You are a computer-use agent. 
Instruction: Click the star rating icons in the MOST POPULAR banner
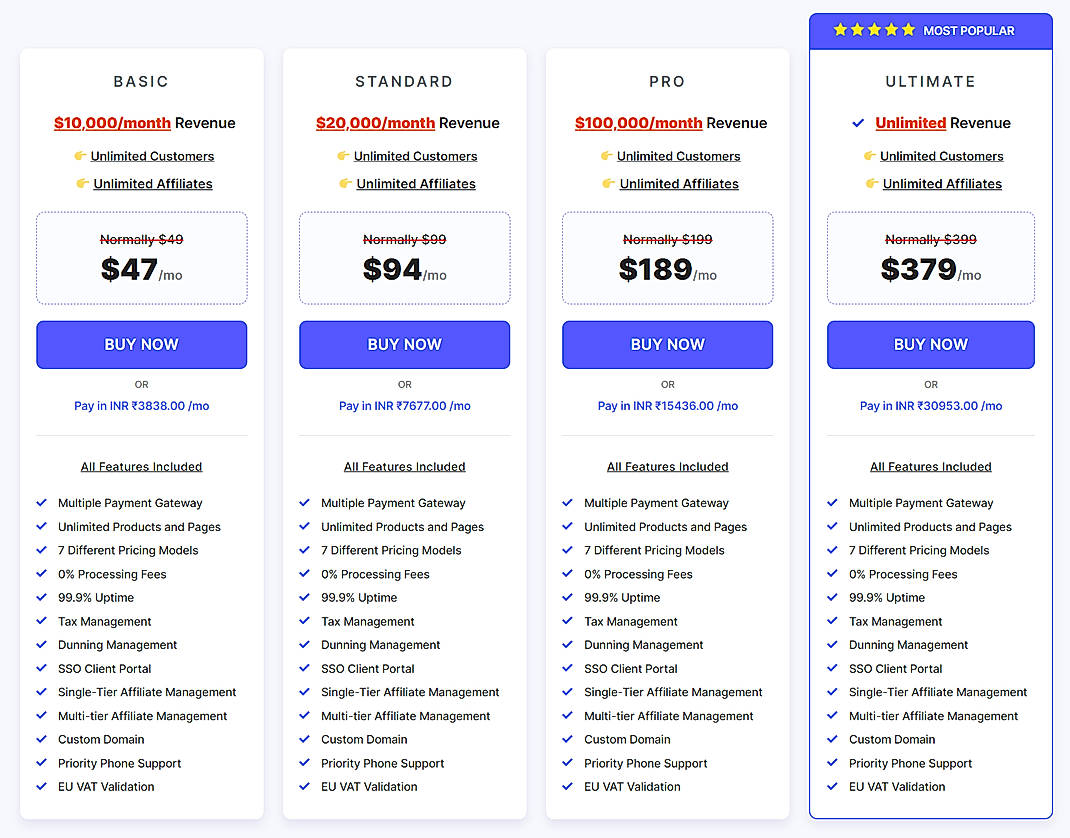coord(873,30)
